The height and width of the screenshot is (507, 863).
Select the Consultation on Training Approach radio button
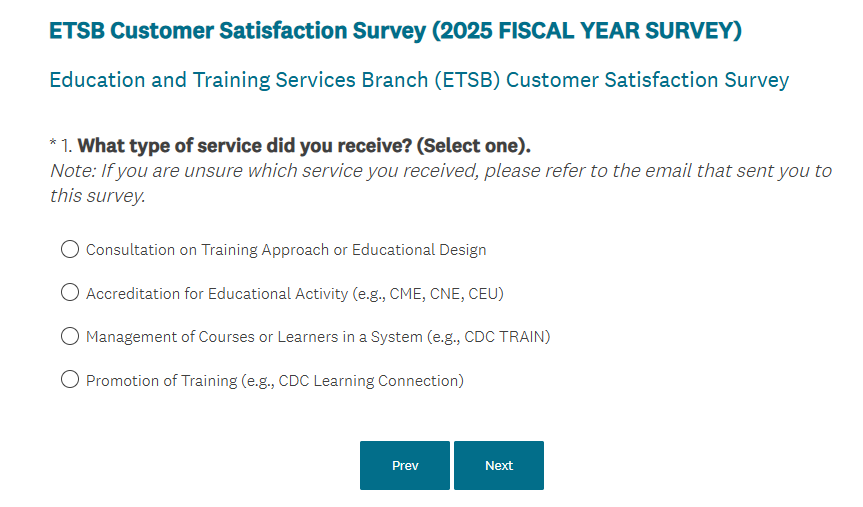coord(70,249)
